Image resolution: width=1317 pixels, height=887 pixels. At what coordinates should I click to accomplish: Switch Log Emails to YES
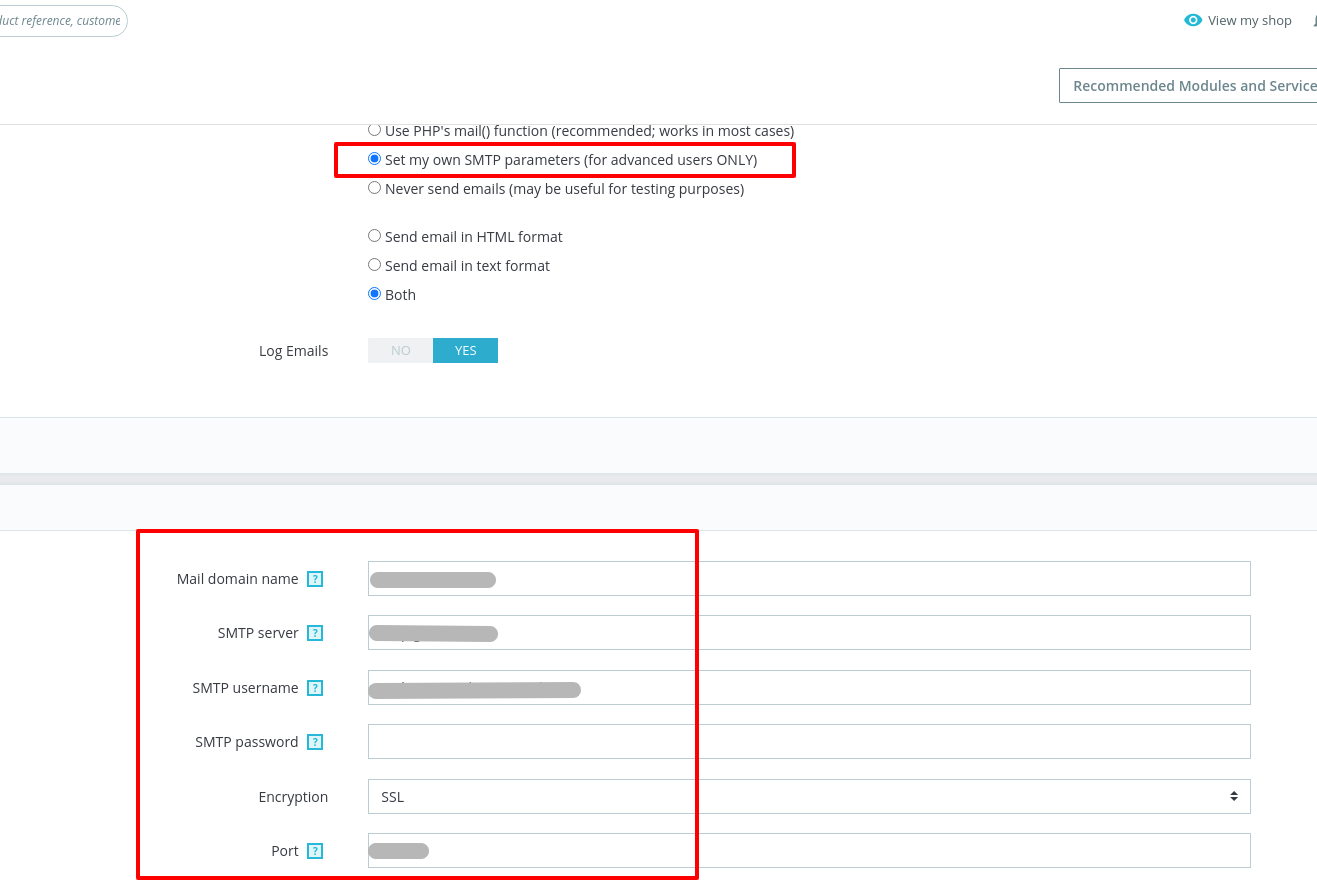465,351
